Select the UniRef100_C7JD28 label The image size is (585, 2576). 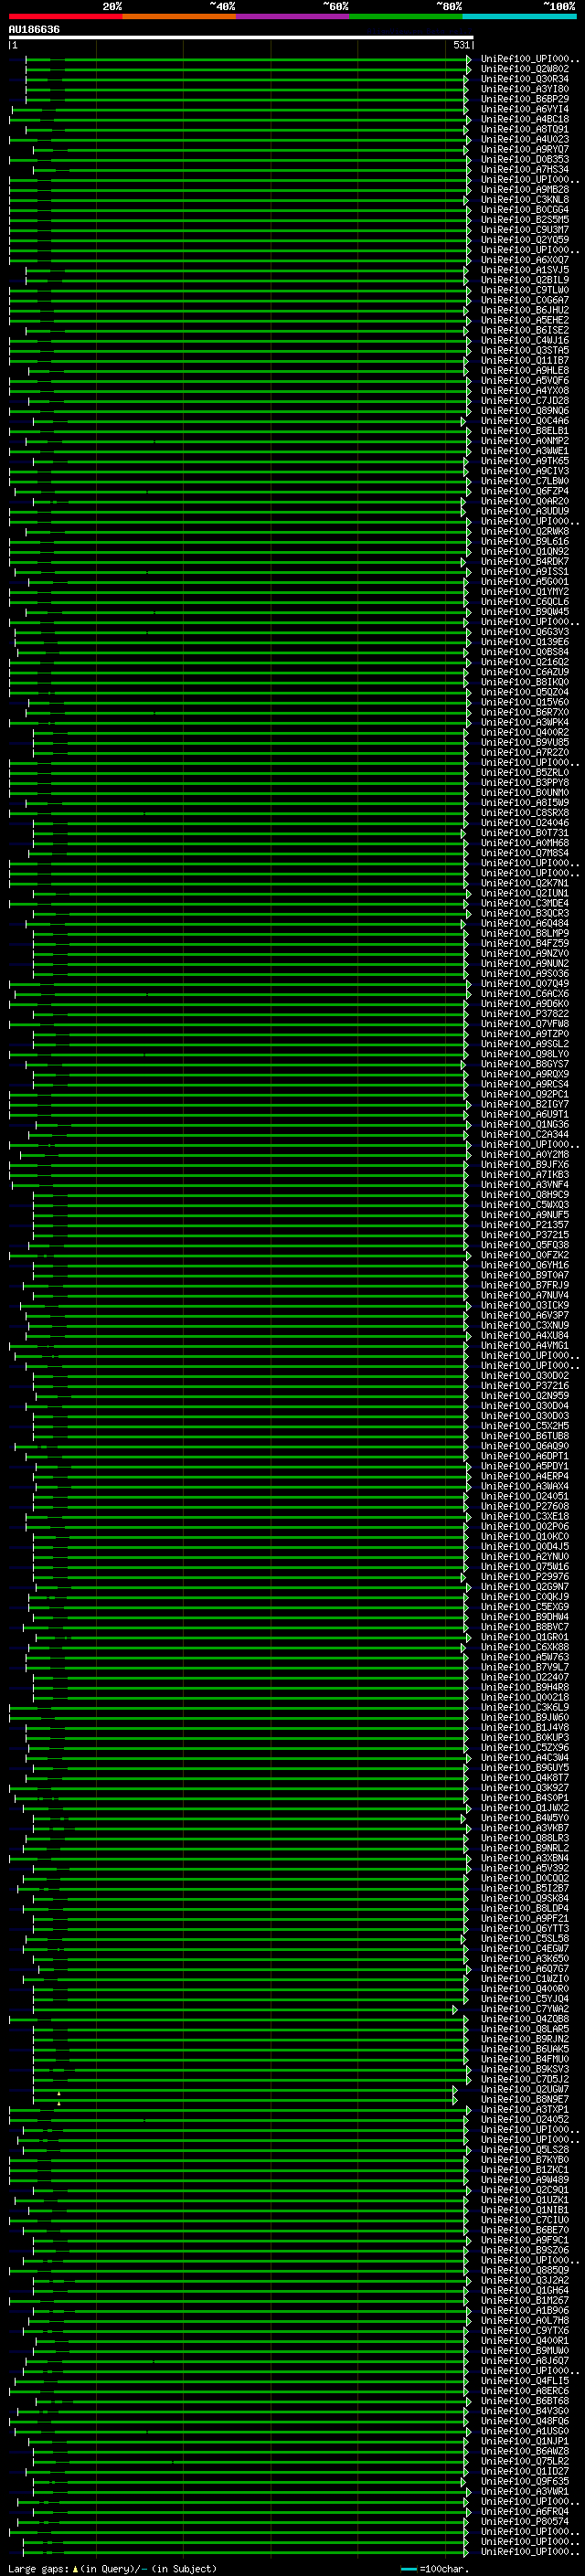(525, 400)
